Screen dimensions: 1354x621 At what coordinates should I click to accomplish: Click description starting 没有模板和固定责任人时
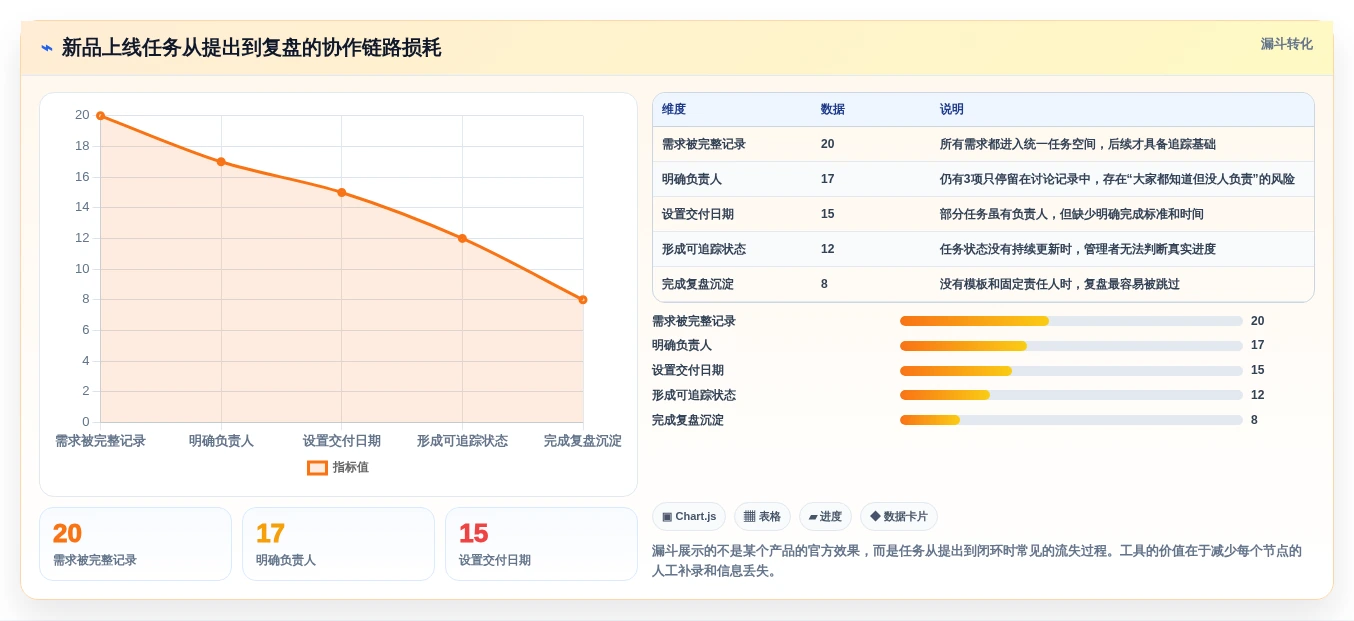click(1060, 284)
